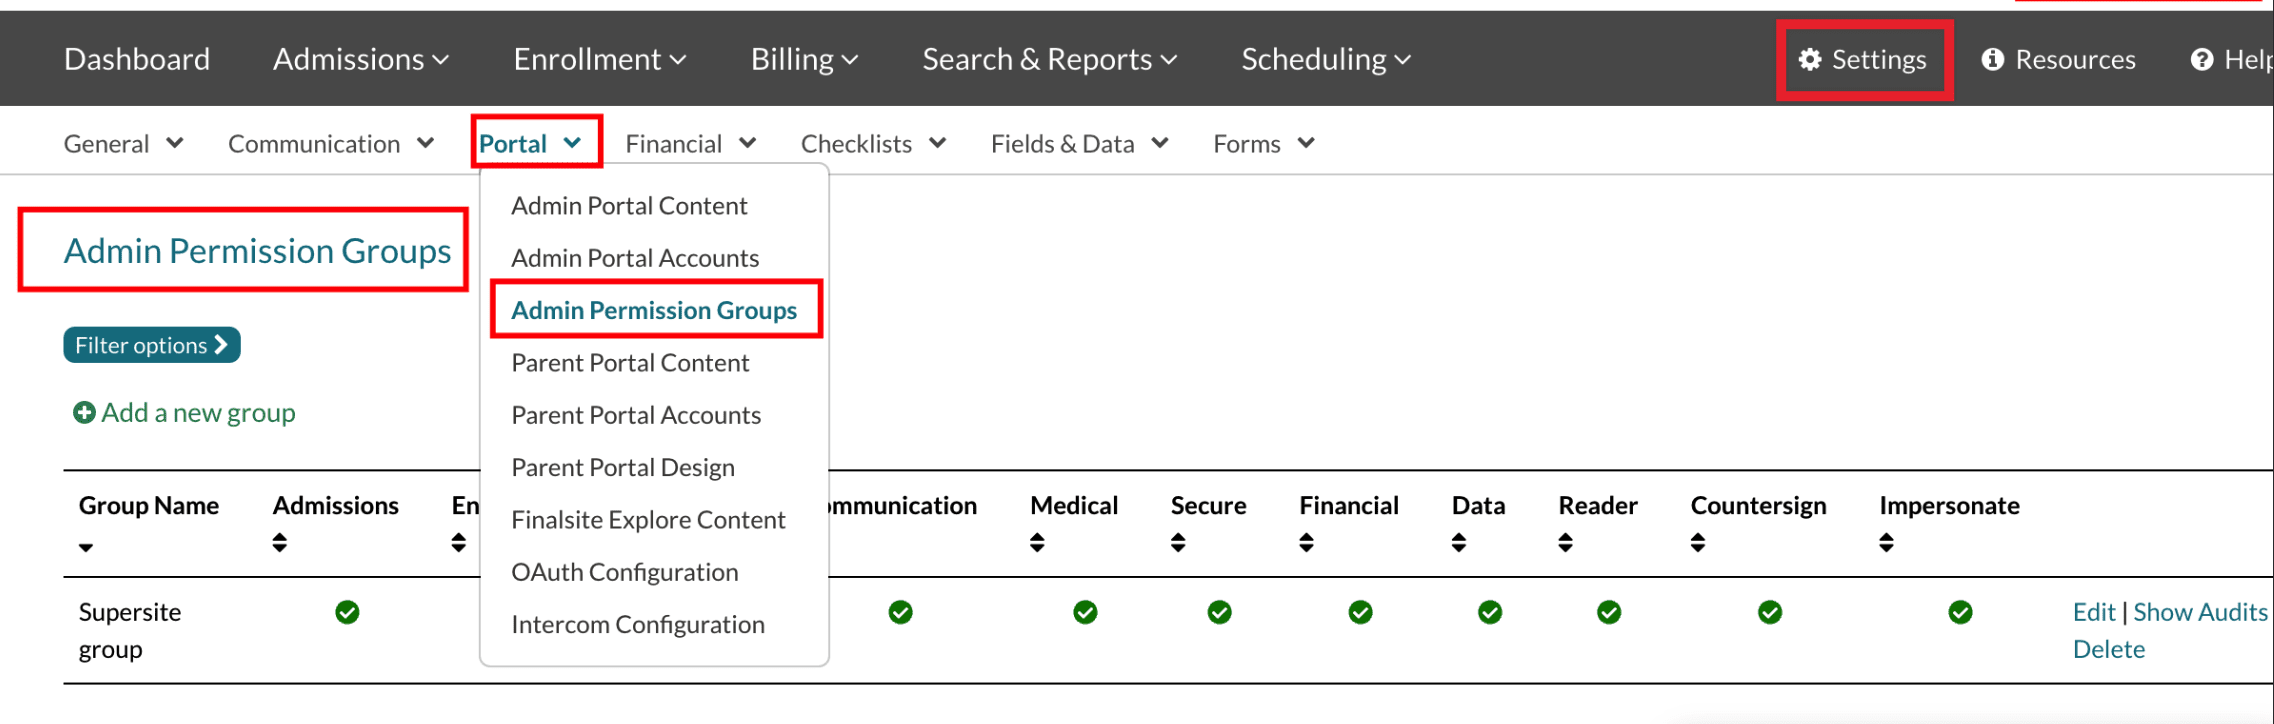Expand the Billing dropdown menu
Image resolution: width=2274 pixels, height=724 pixels.
tap(804, 60)
